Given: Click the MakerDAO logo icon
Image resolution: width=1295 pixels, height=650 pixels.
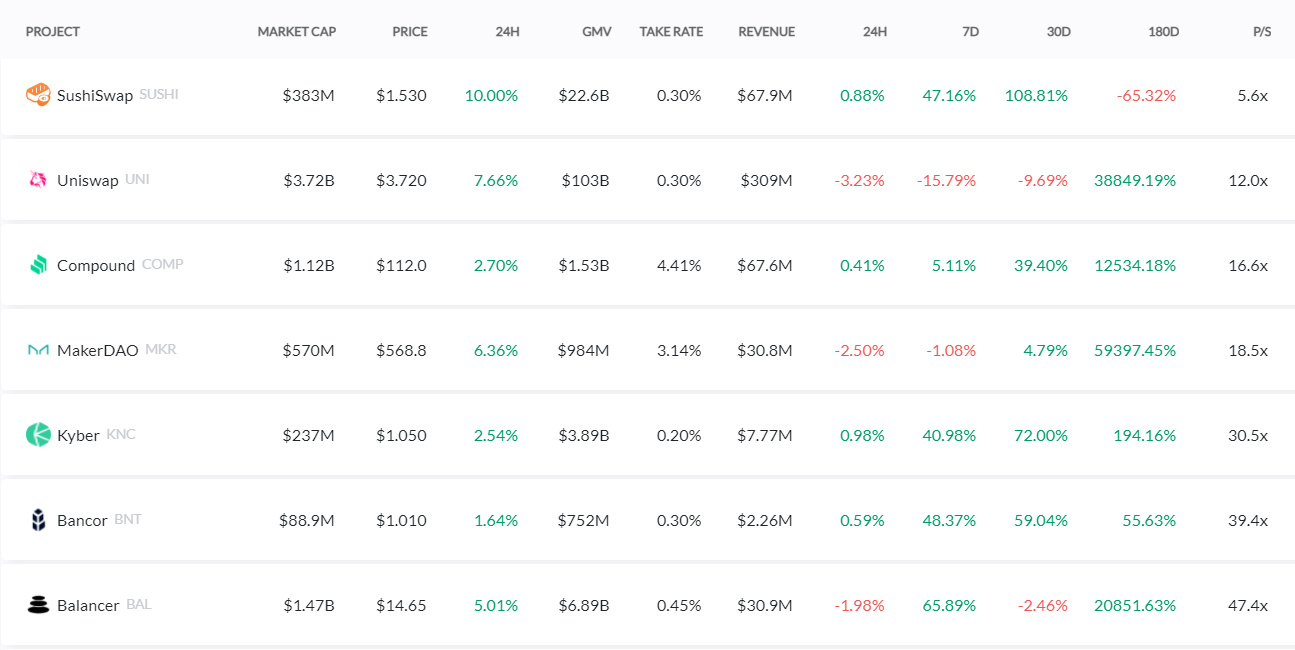Looking at the screenshot, I should pos(38,350).
